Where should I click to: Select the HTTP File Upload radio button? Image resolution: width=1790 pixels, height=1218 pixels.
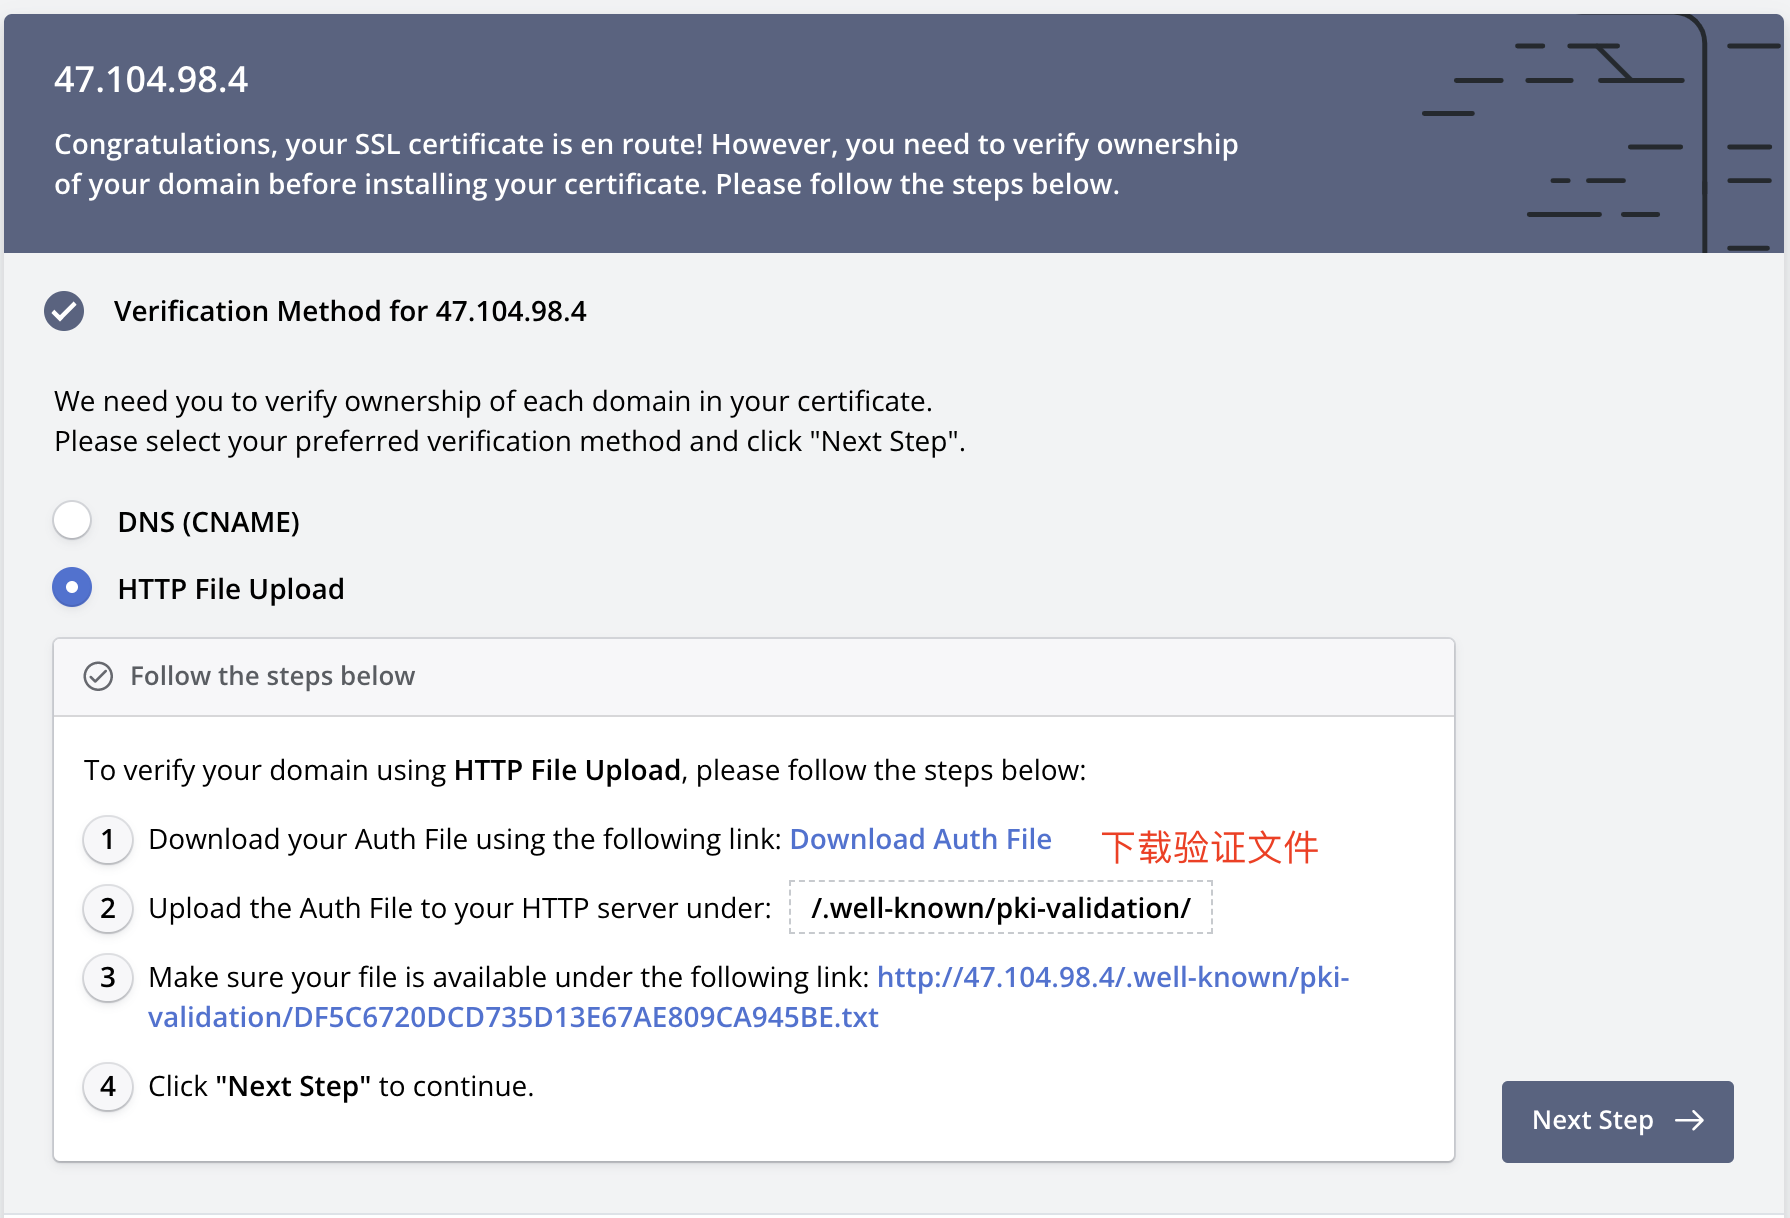tap(72, 588)
